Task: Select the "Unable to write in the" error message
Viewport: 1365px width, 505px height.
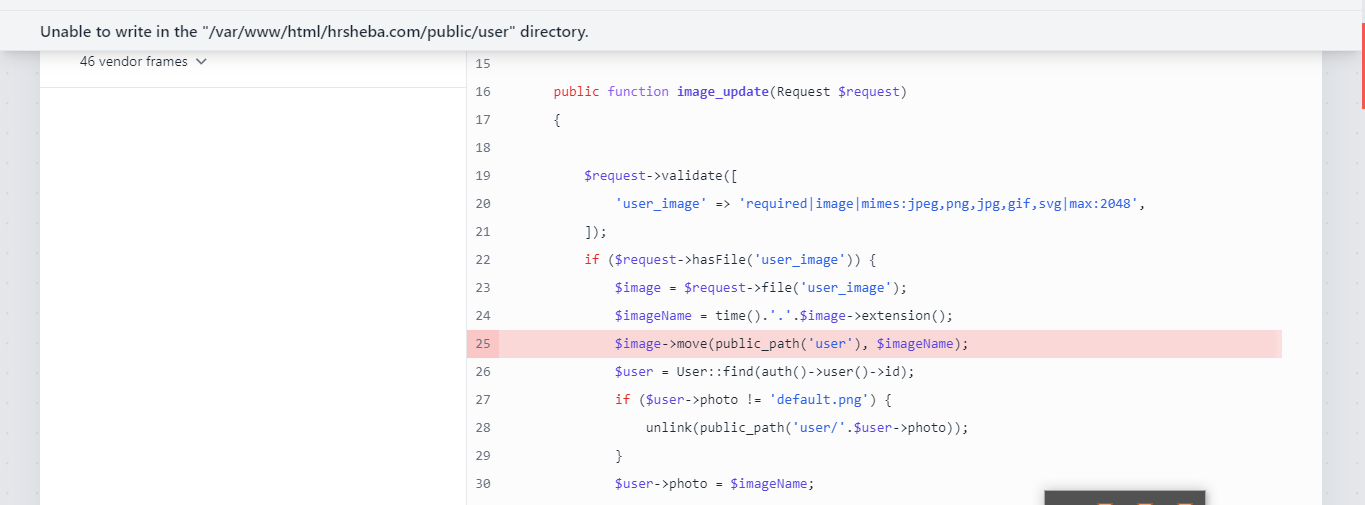Action: tap(314, 32)
